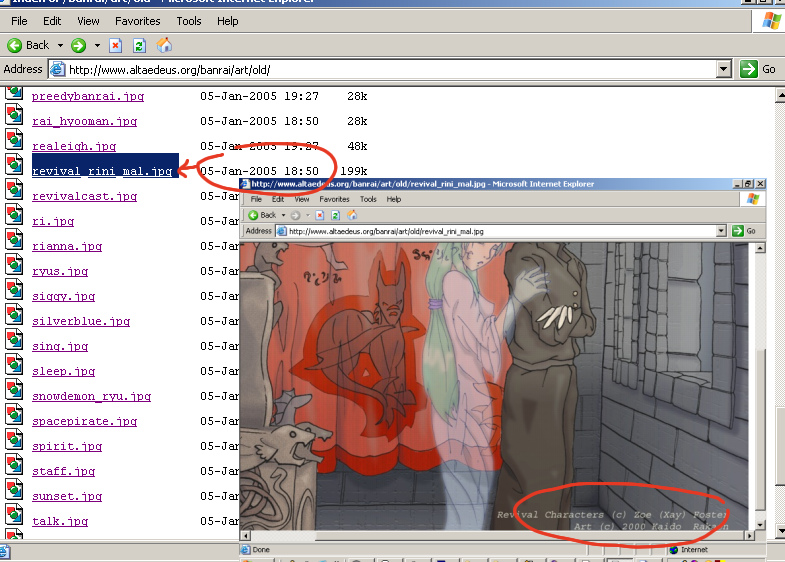
Task: Click file icon beside sing.jpg
Action: 14,340
